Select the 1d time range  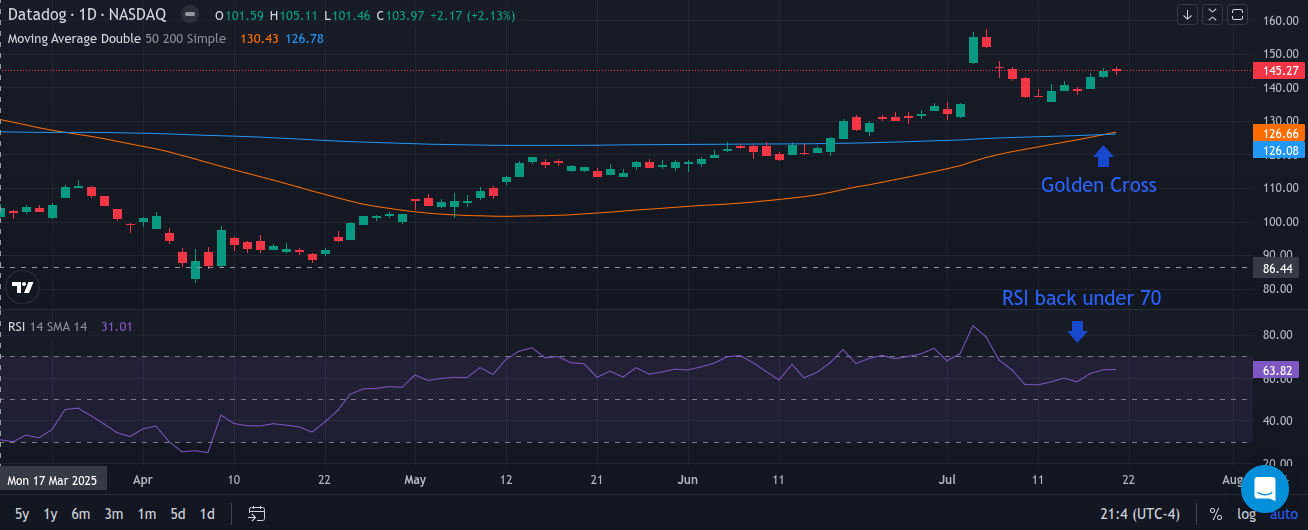click(x=207, y=514)
